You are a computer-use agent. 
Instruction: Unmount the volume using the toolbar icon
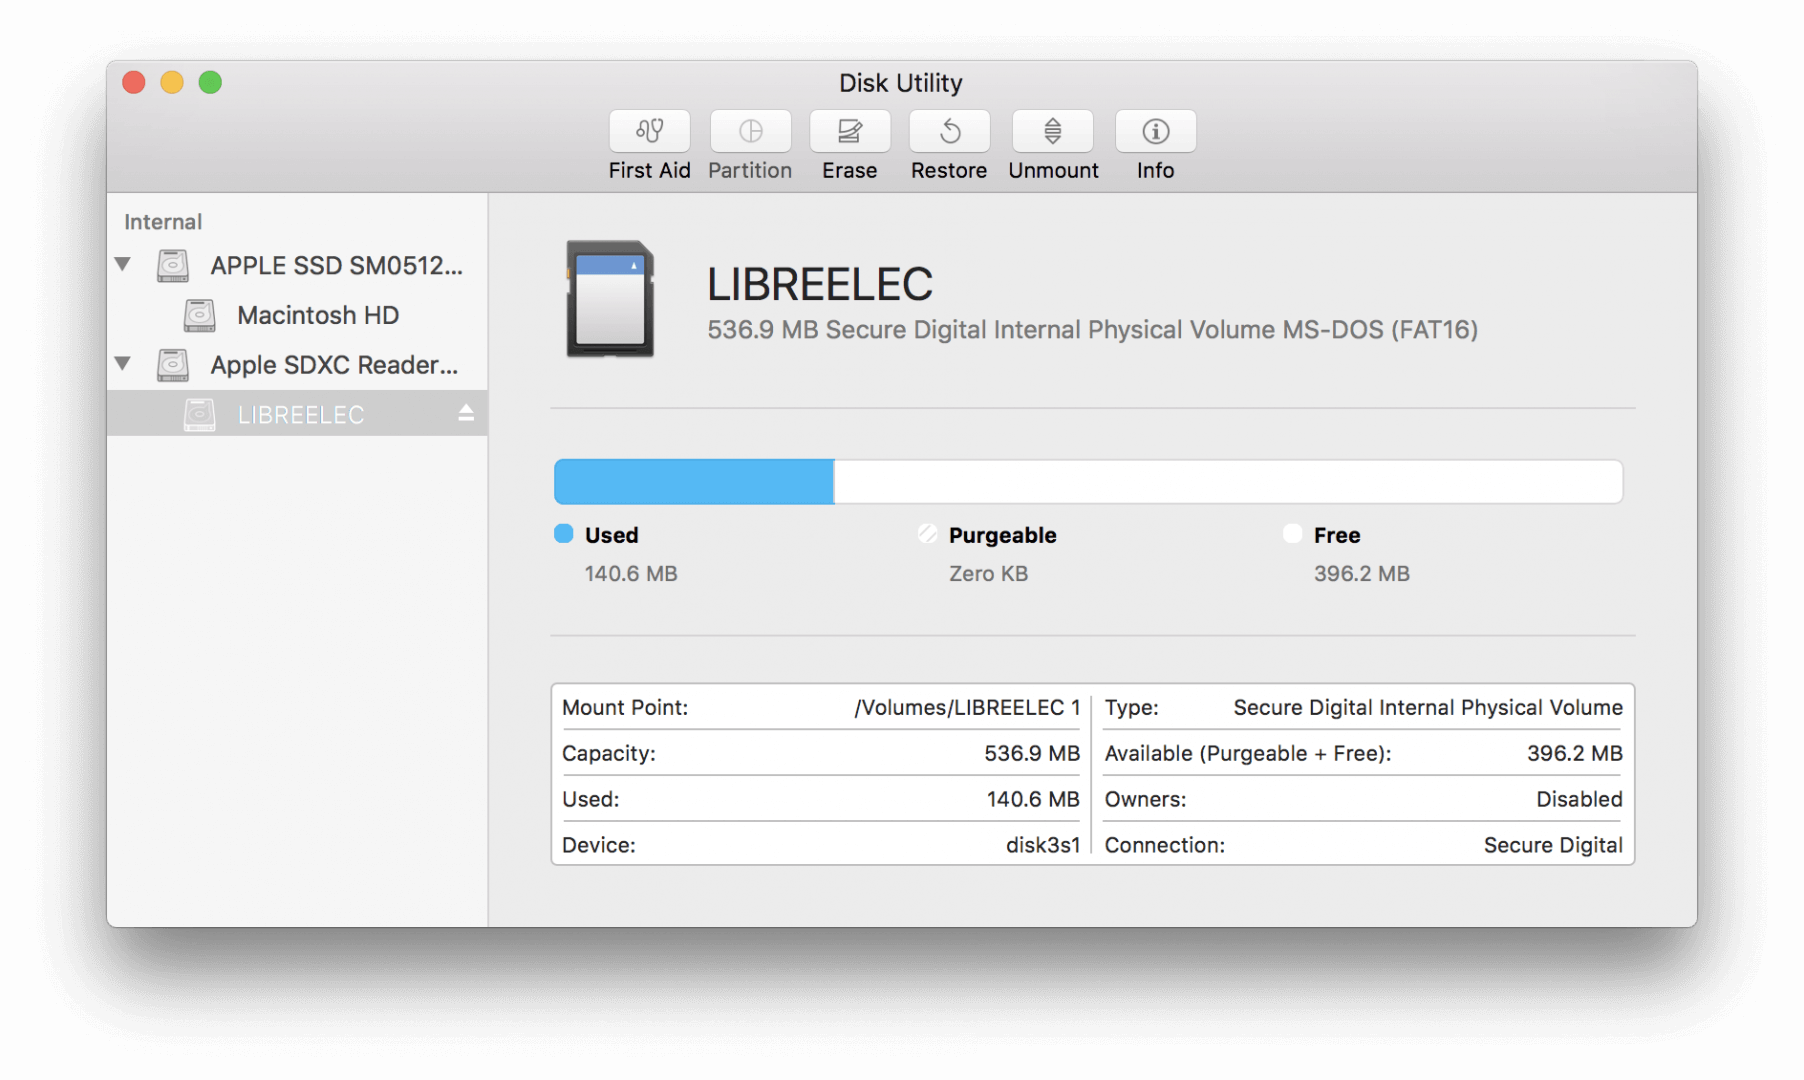(1052, 131)
